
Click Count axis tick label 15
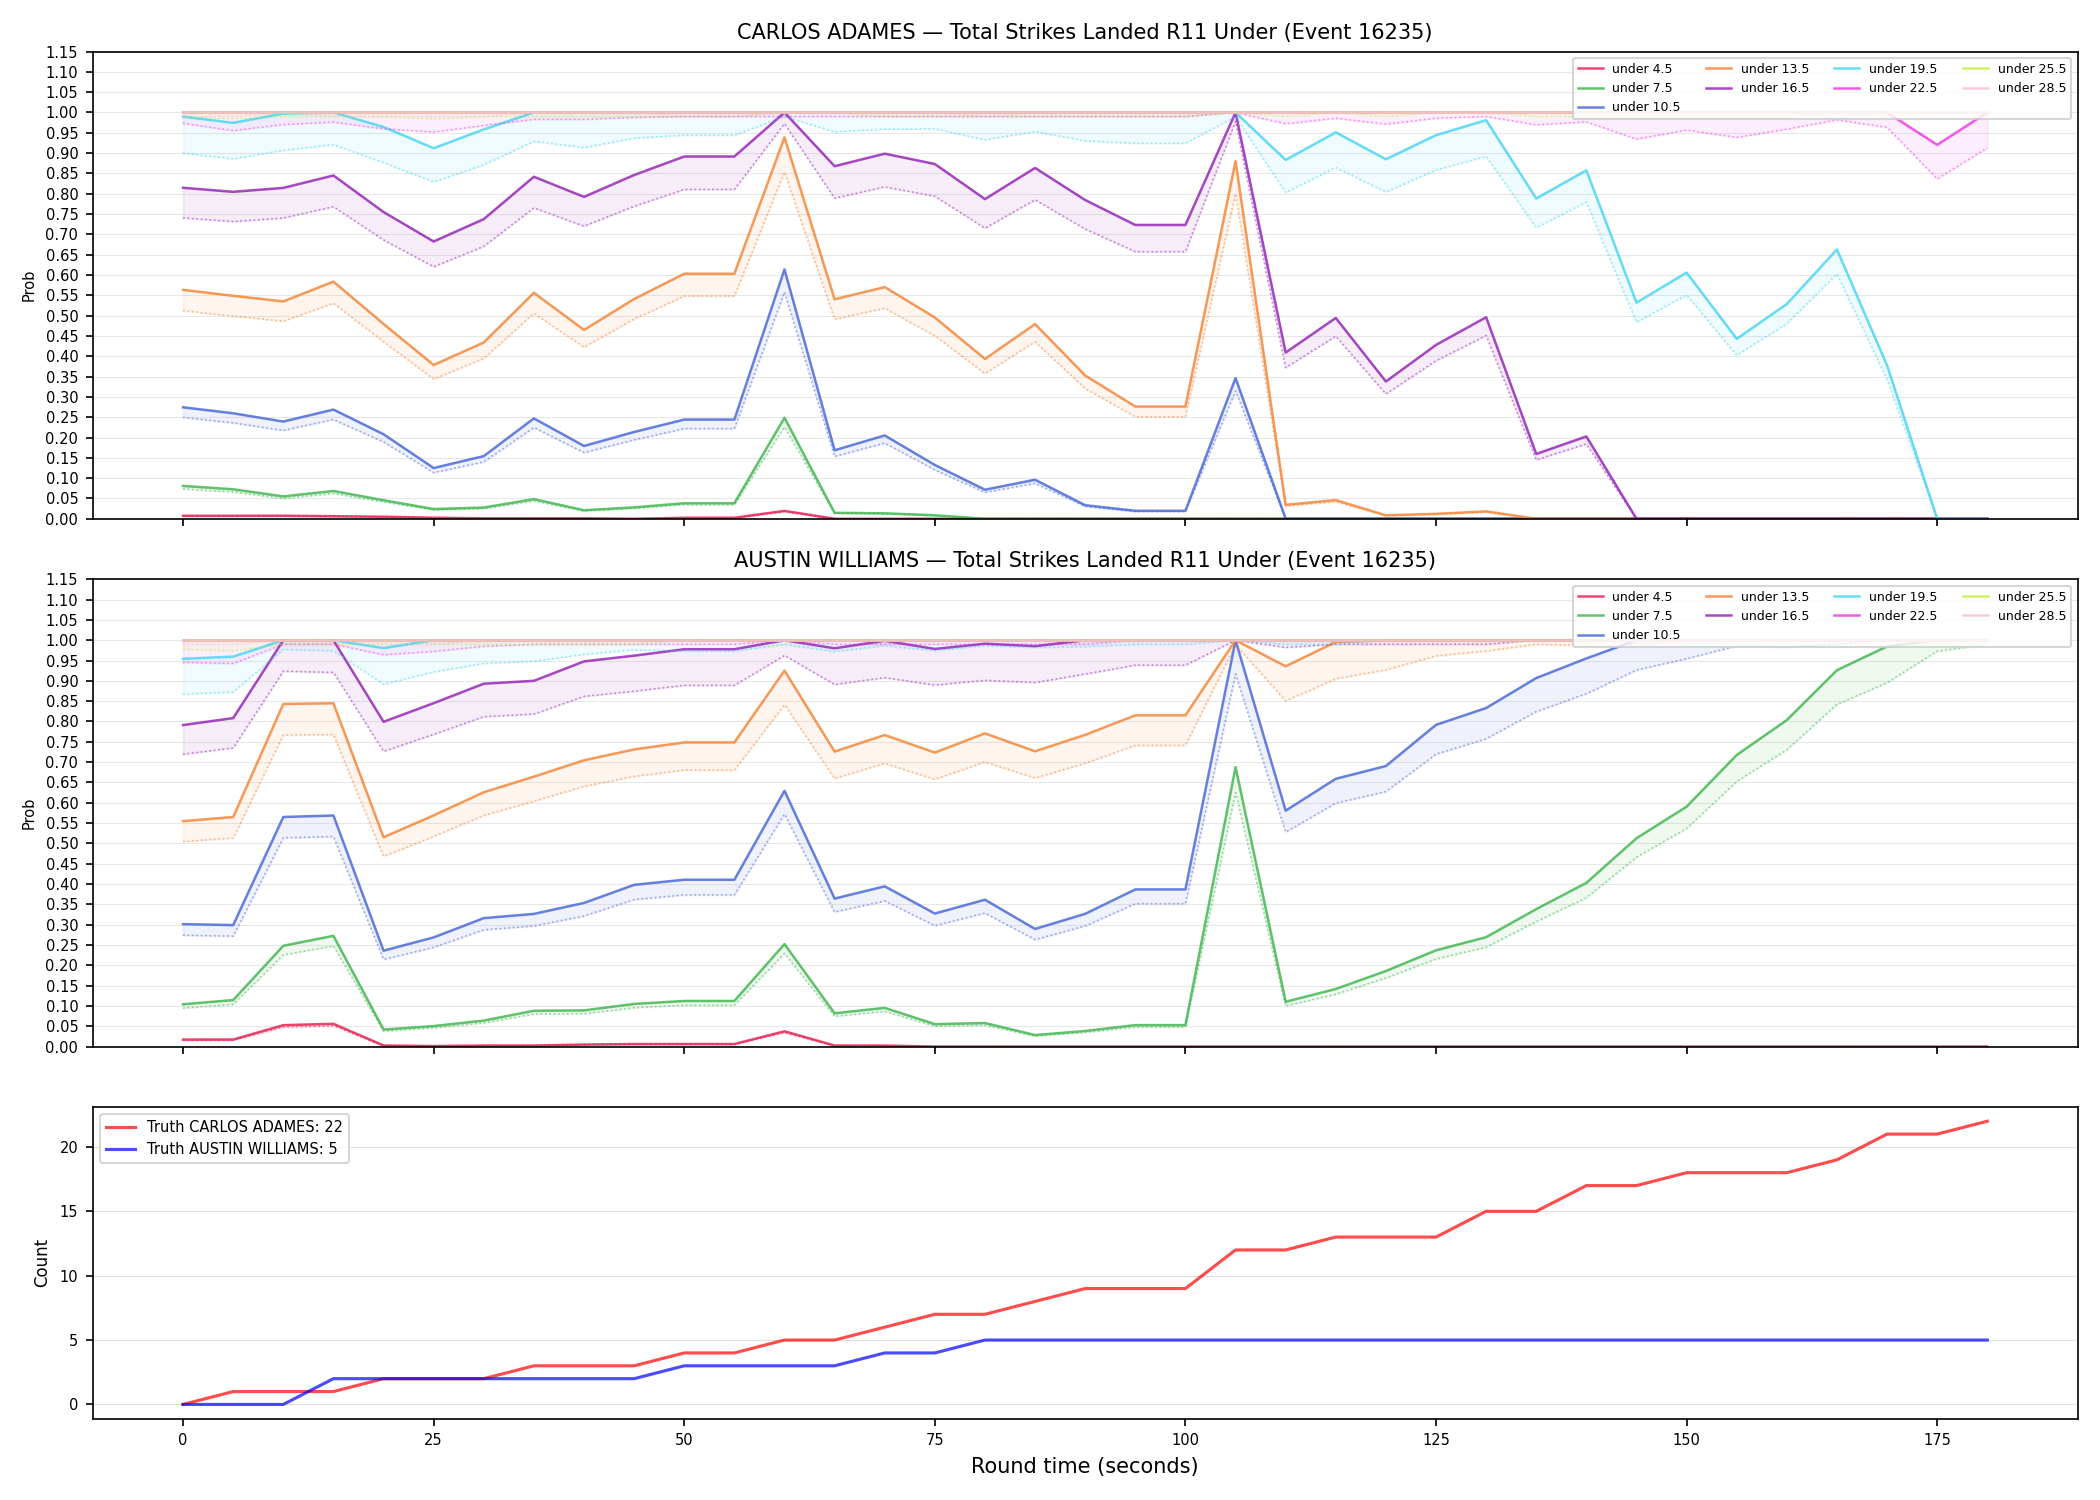[69, 1212]
